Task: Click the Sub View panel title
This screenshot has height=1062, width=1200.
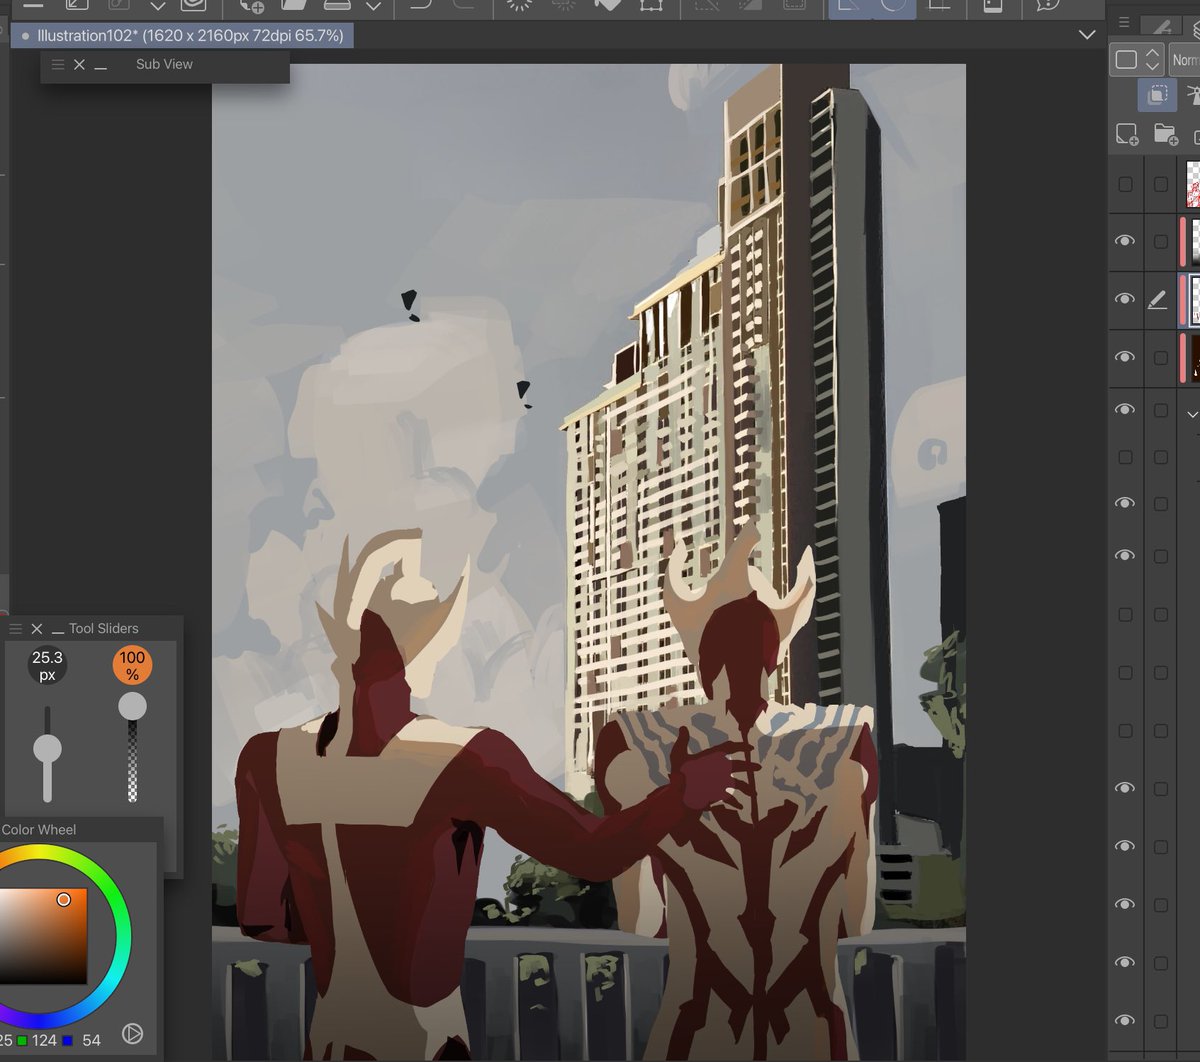Action: tap(164, 64)
